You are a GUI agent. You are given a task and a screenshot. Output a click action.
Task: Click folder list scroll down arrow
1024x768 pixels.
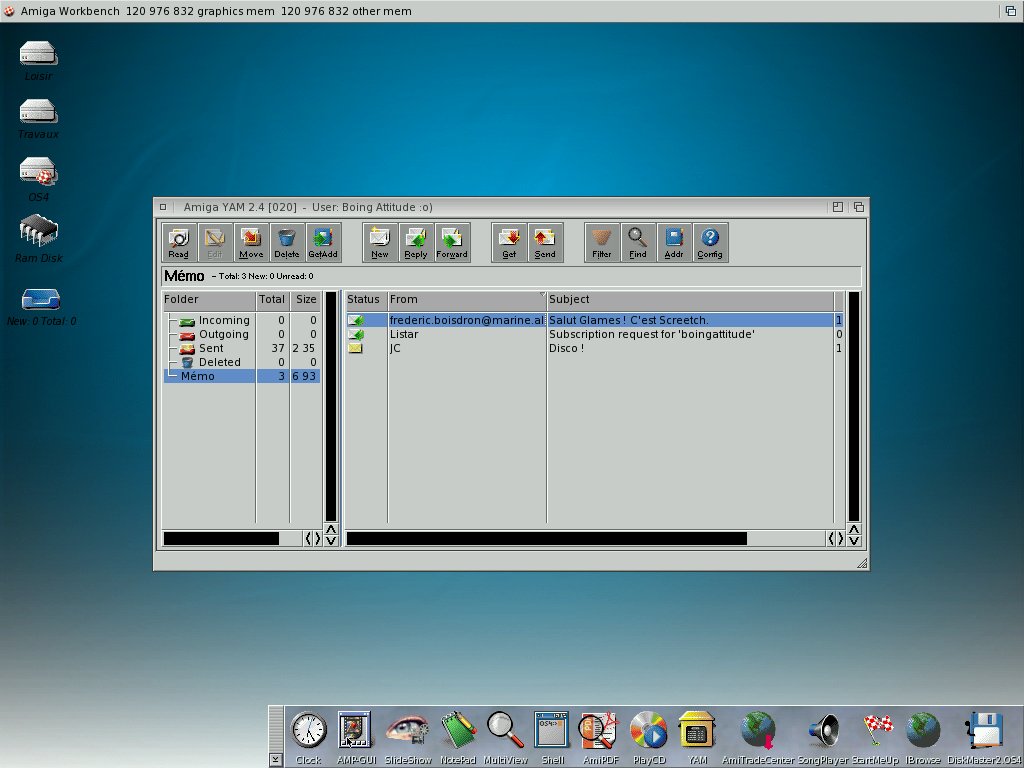click(x=331, y=540)
